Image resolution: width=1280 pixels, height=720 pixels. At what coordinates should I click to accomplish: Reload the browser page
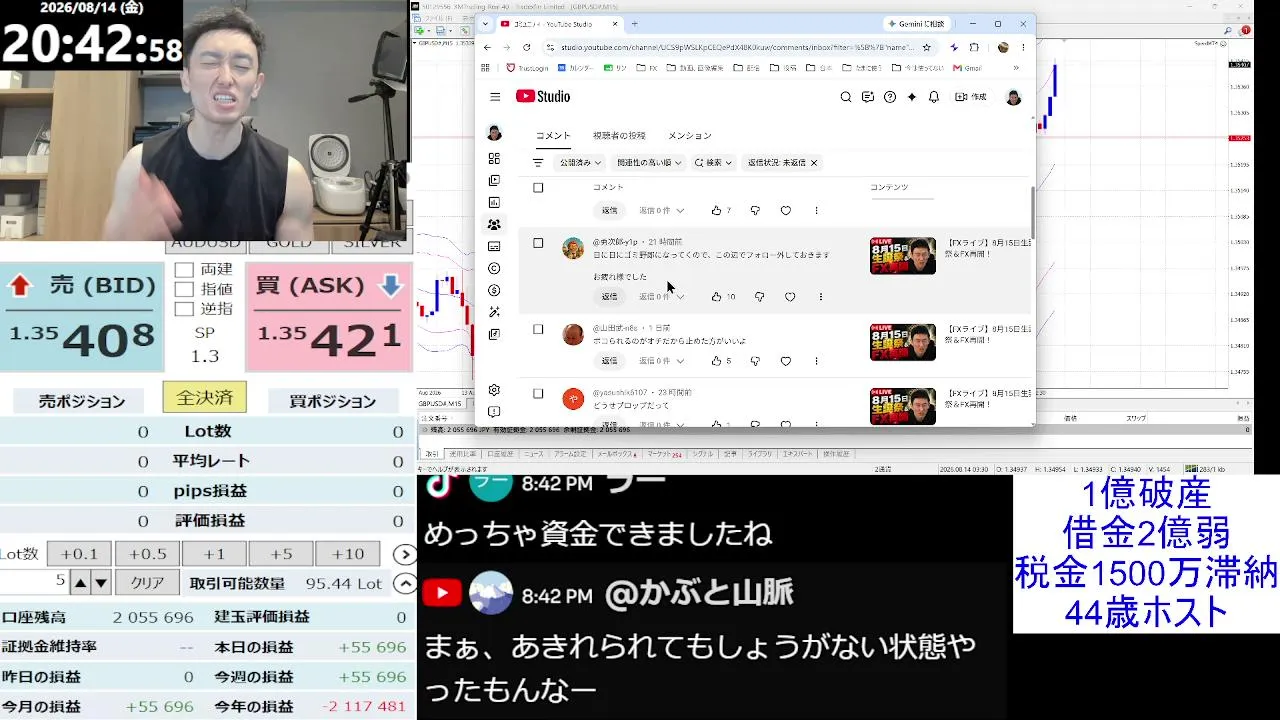point(527,47)
